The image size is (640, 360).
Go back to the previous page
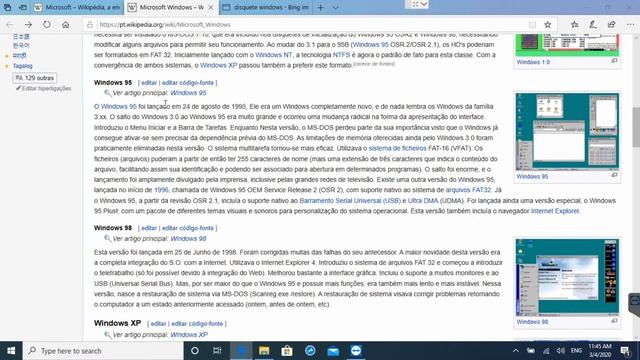coord(9,24)
